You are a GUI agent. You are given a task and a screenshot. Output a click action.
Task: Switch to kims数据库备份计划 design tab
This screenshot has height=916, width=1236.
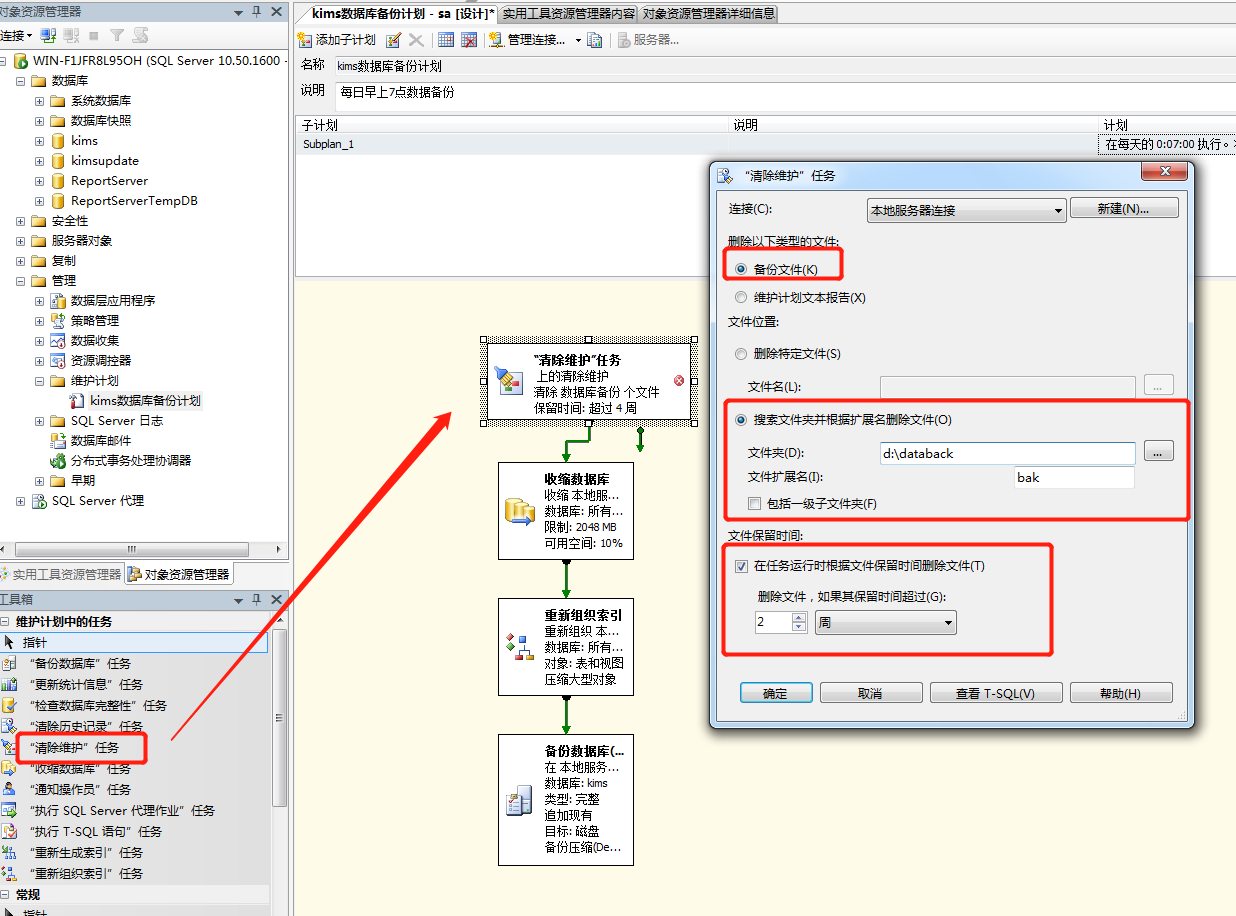click(x=404, y=13)
